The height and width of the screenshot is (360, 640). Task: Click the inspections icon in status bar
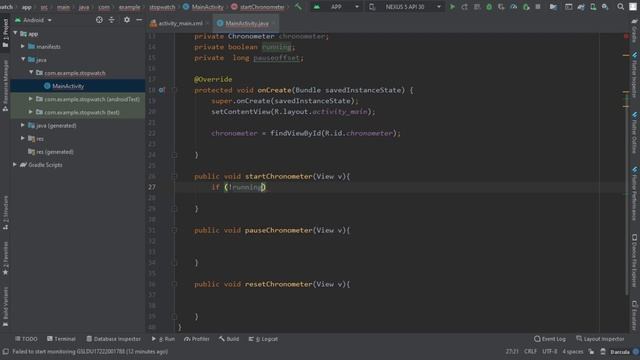[x=603, y=351]
